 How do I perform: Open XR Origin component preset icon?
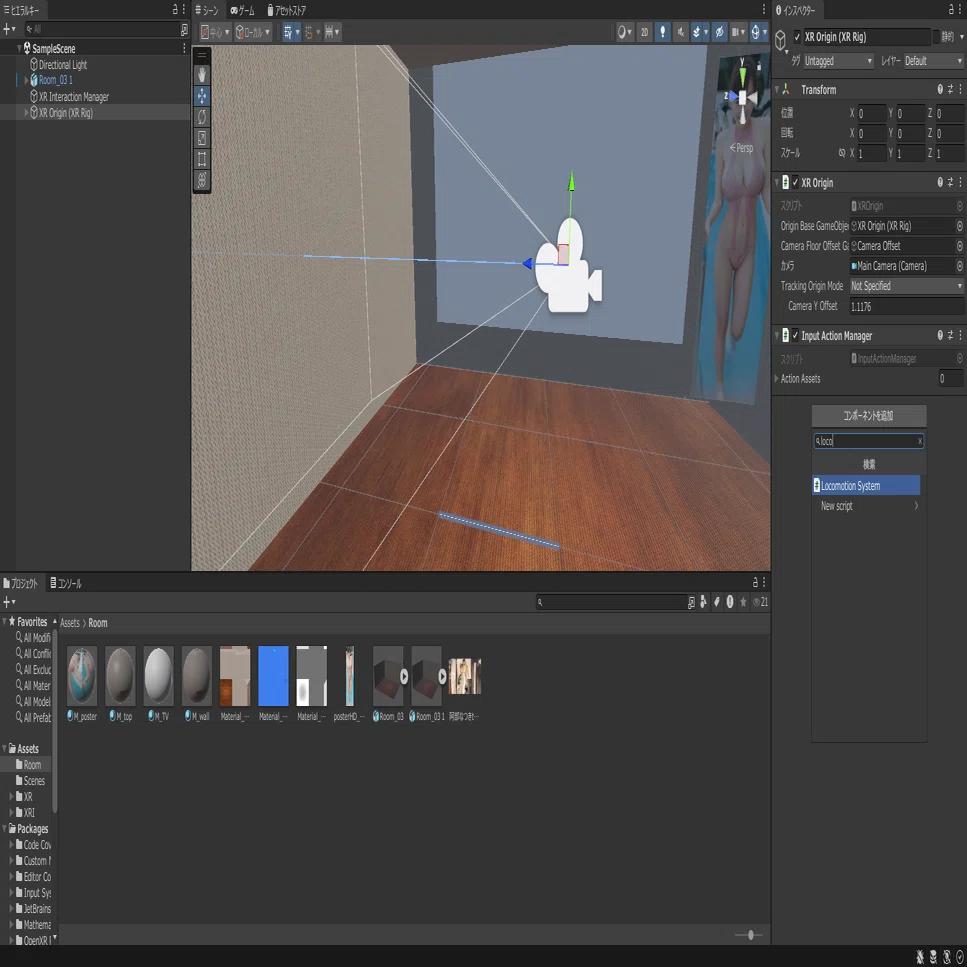(x=950, y=183)
